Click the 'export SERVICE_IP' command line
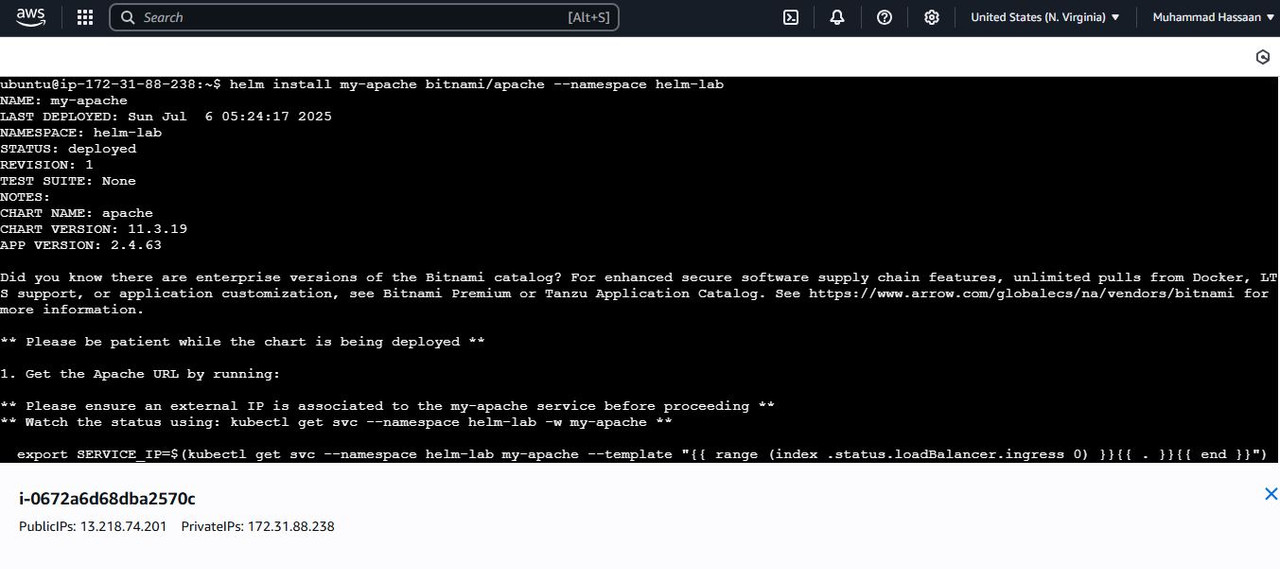1280x569 pixels. 642,454
